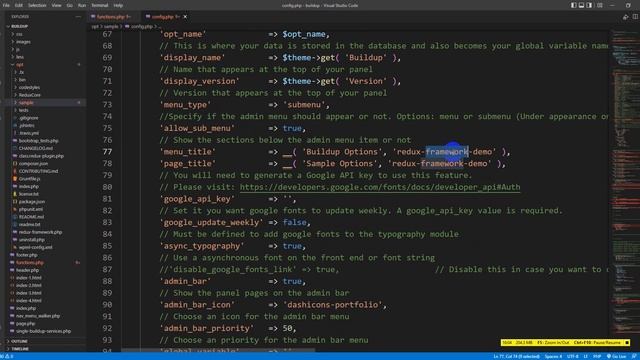This screenshot has width=640, height=360.
Task: Open the Go menu
Action: pos(69,5)
